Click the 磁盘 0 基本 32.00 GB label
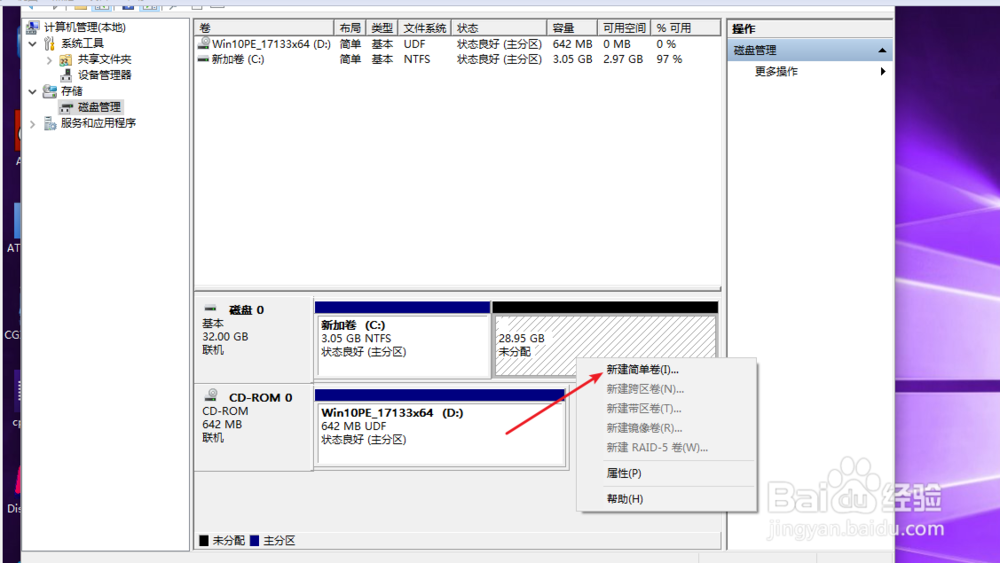 [253, 338]
